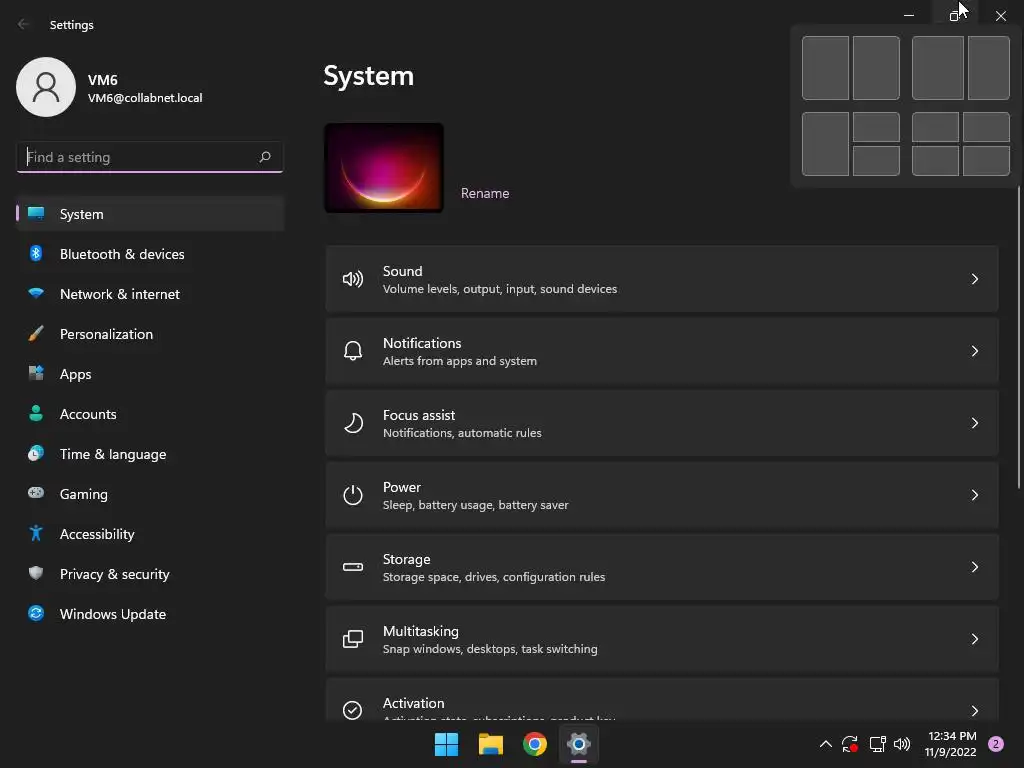Click the Storage drive icon
The height and width of the screenshot is (768, 1024).
pyautogui.click(x=353, y=567)
